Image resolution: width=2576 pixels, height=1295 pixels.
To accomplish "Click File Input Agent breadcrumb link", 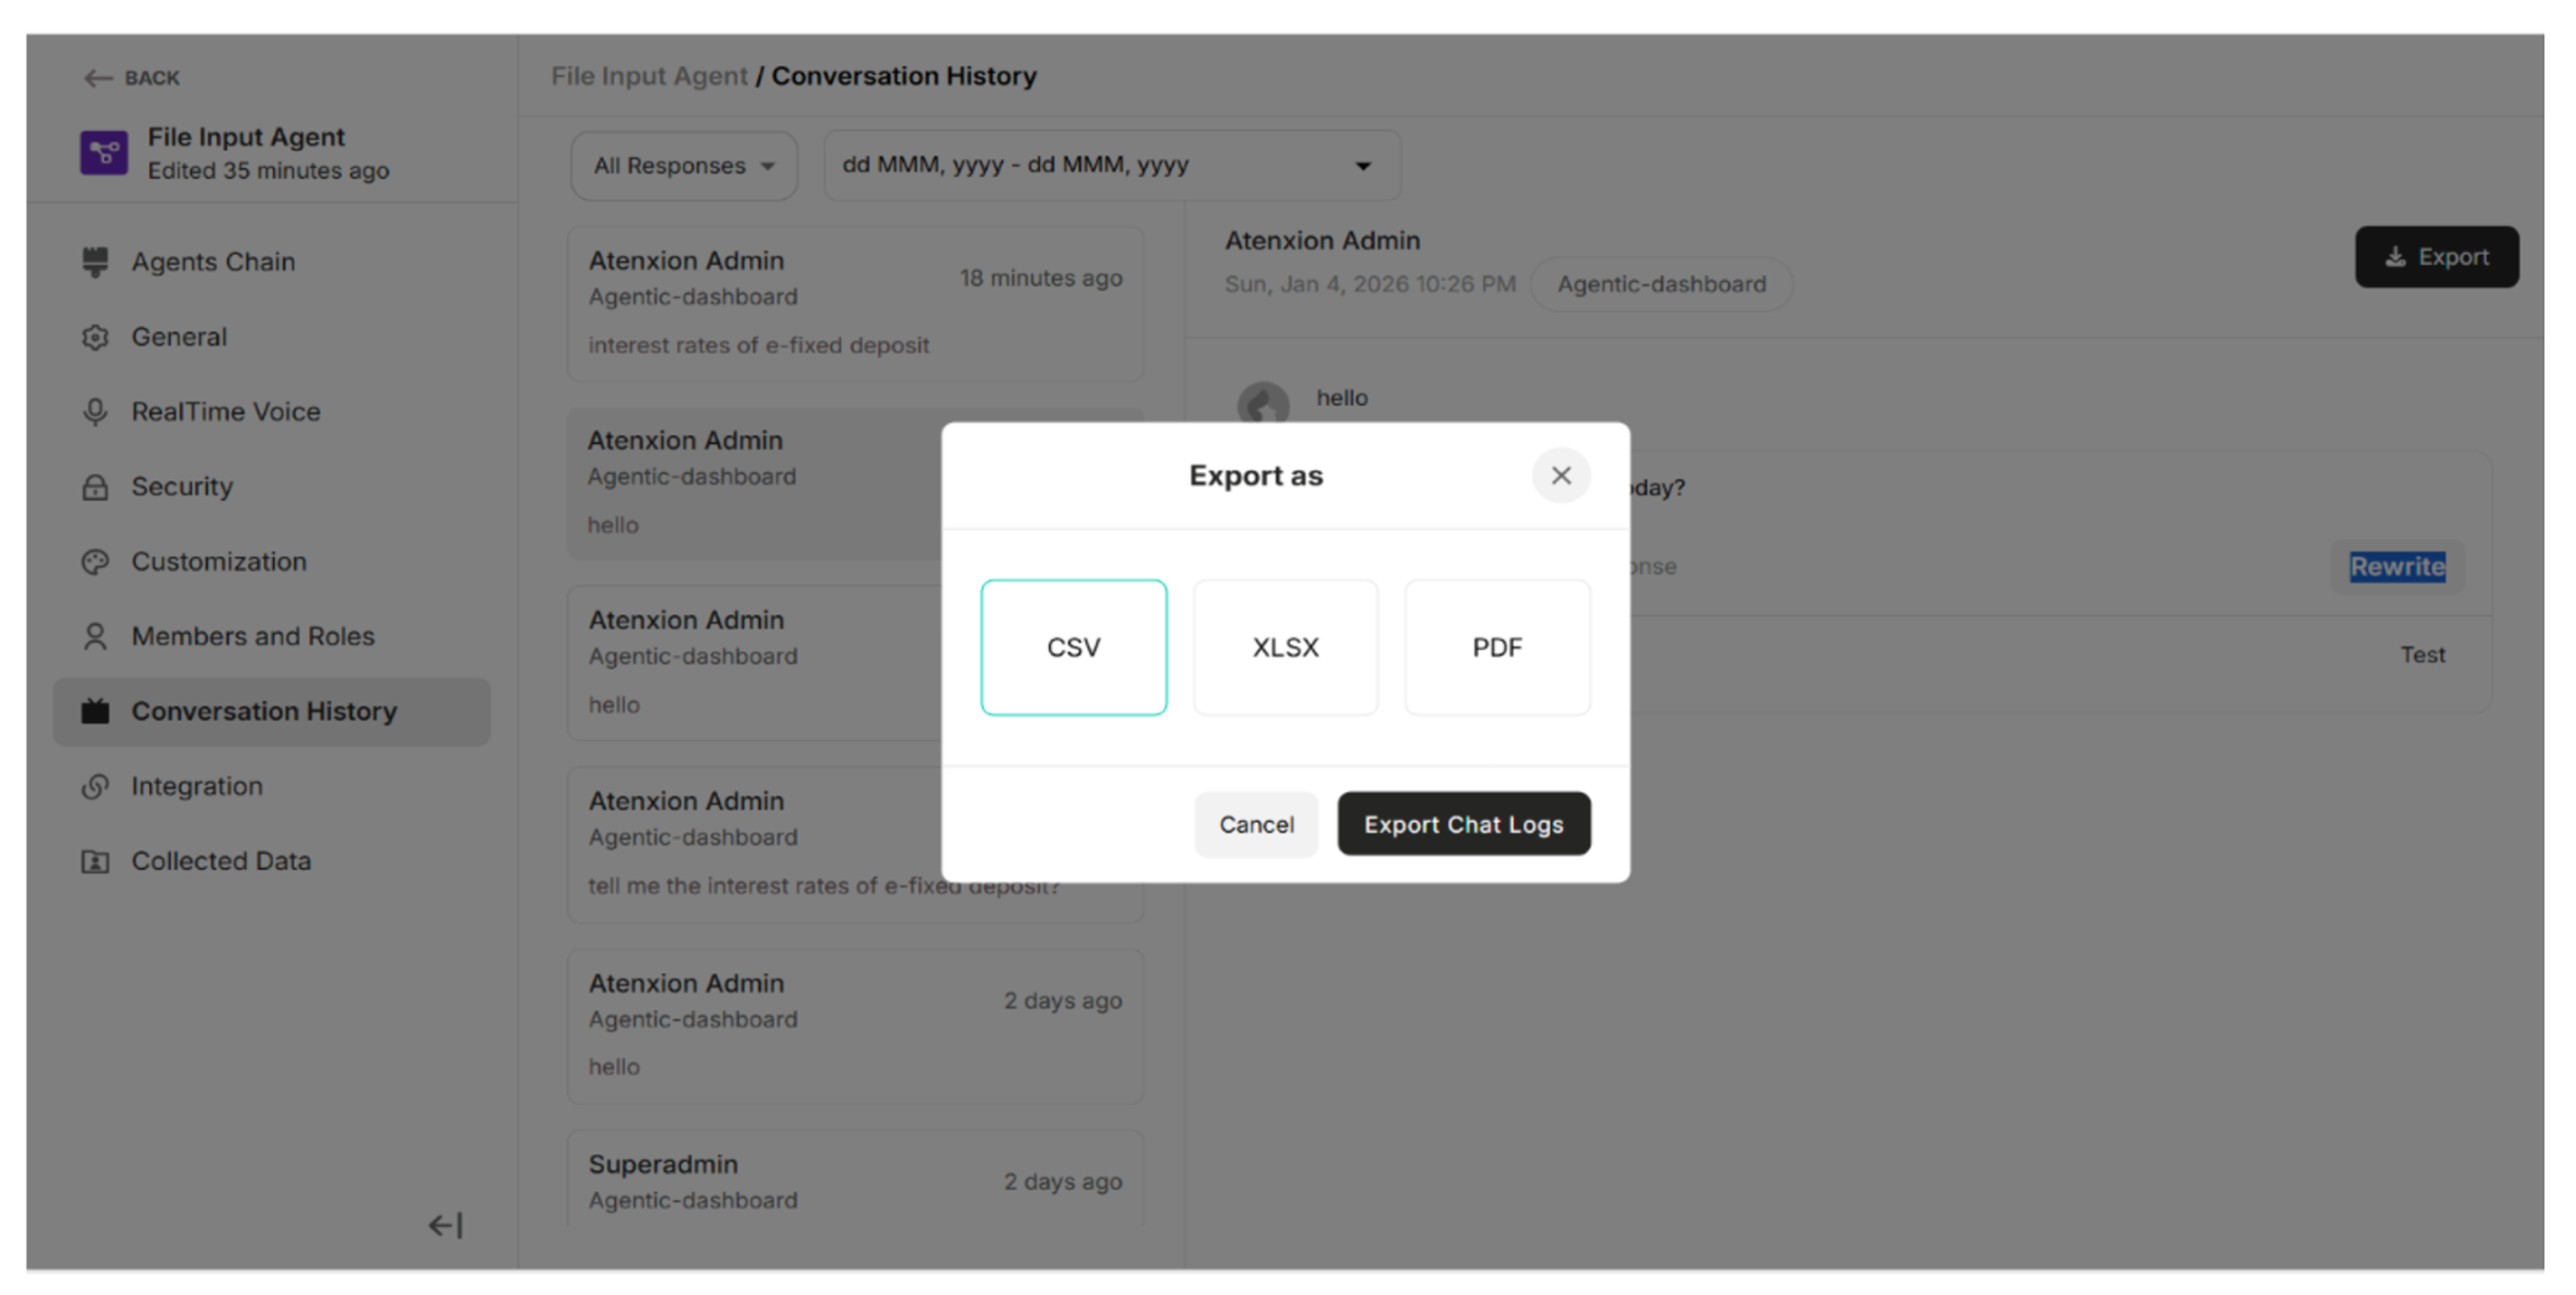I will click(649, 76).
